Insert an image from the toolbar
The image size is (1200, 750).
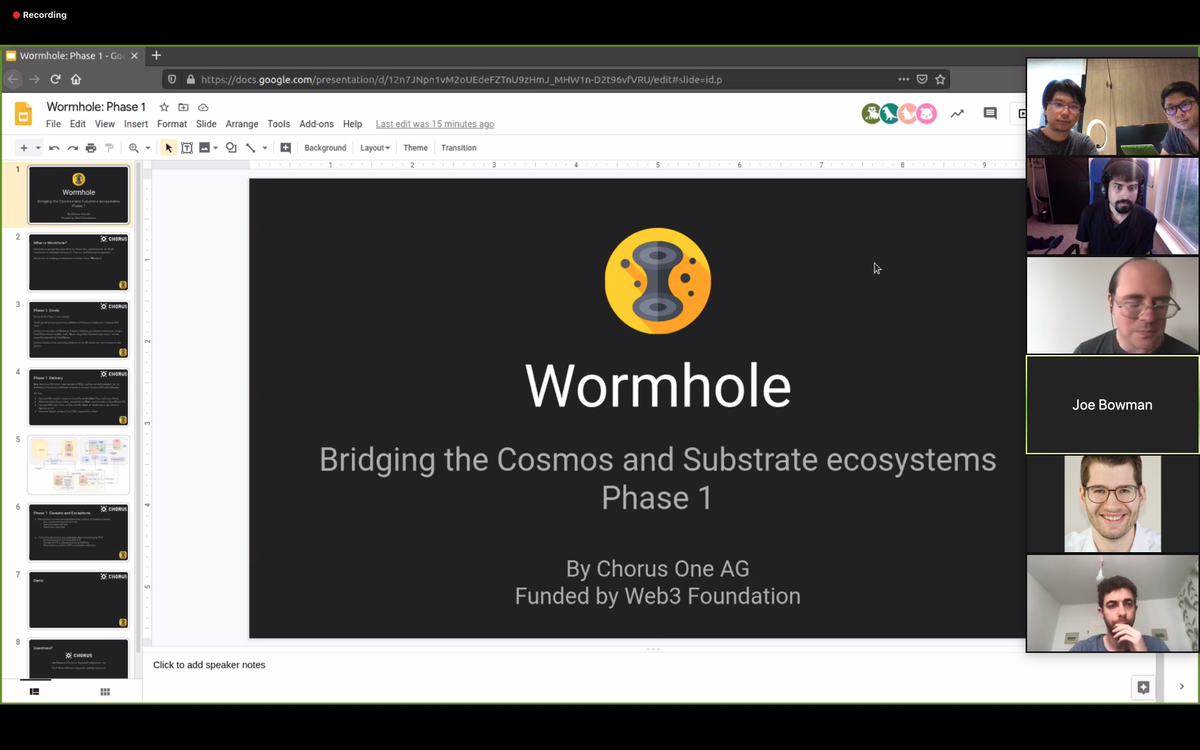coord(204,148)
